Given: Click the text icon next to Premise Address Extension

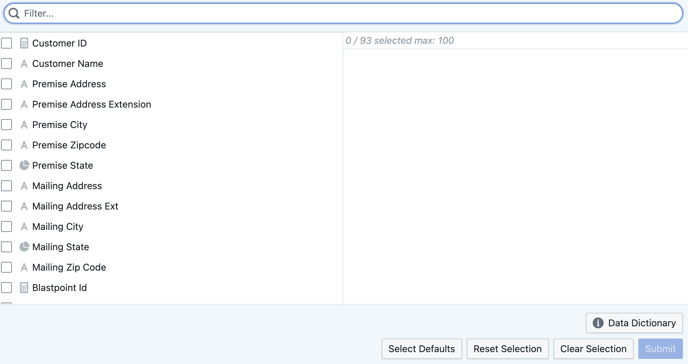Looking at the screenshot, I should (24, 104).
